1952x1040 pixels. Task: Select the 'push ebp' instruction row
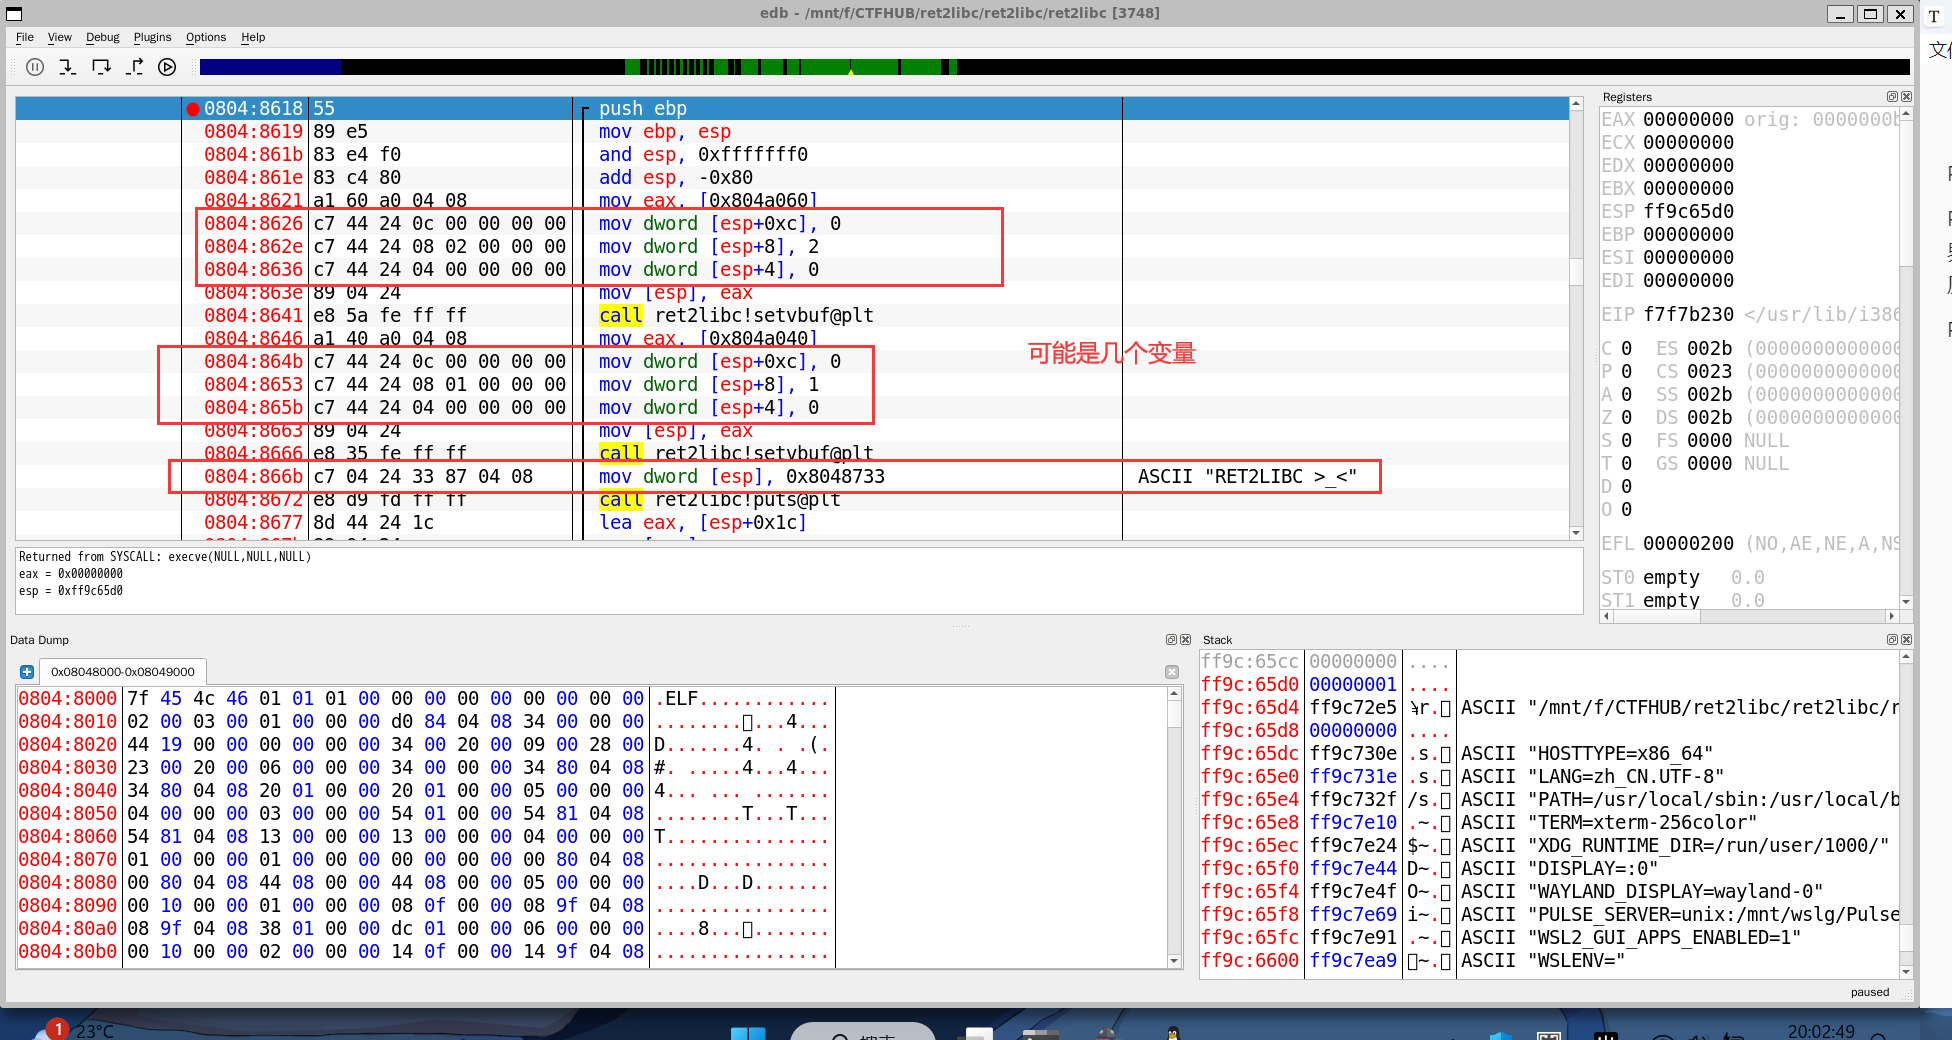792,109
